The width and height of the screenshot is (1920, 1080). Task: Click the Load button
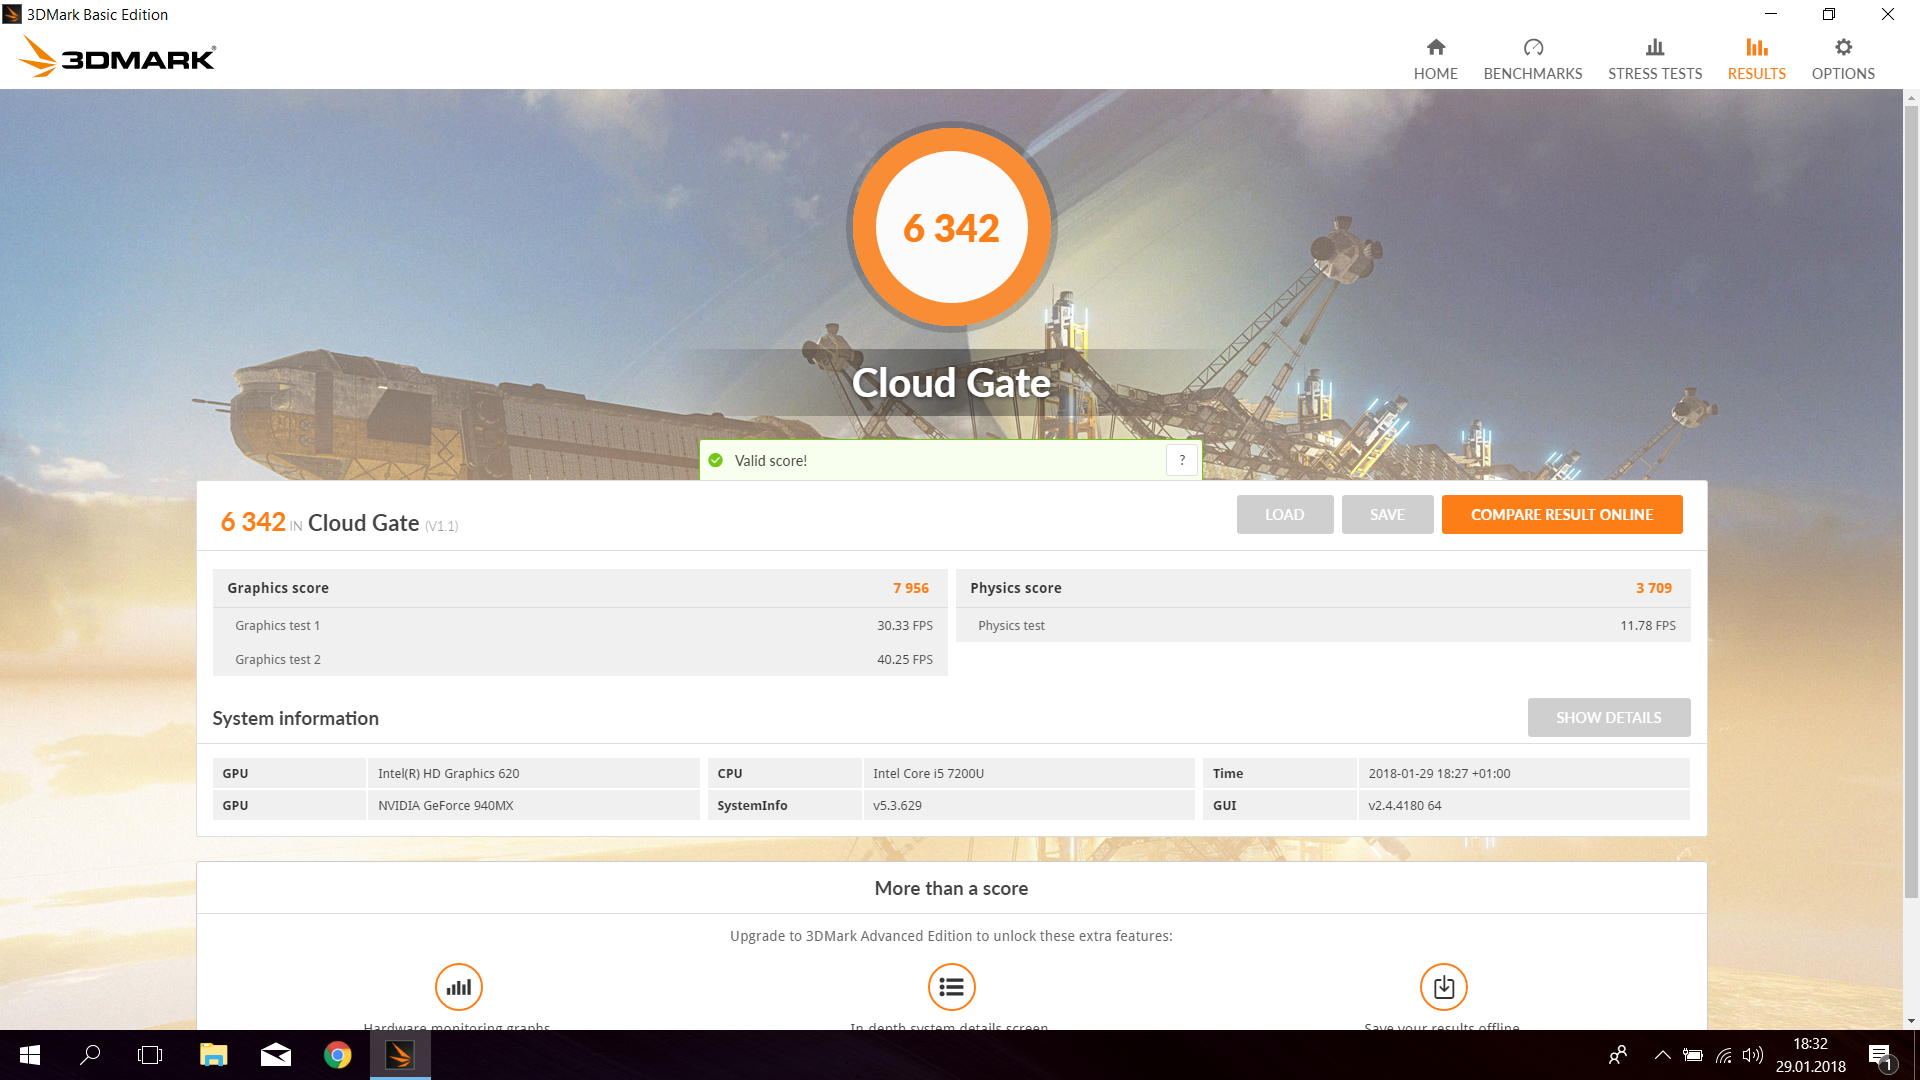click(1284, 514)
